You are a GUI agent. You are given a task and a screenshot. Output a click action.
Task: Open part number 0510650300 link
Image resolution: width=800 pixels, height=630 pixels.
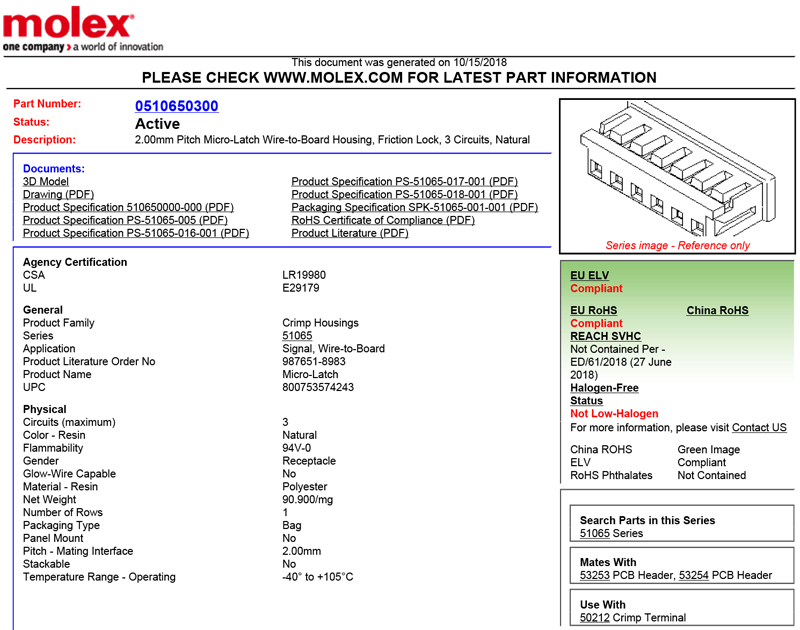coord(176,106)
